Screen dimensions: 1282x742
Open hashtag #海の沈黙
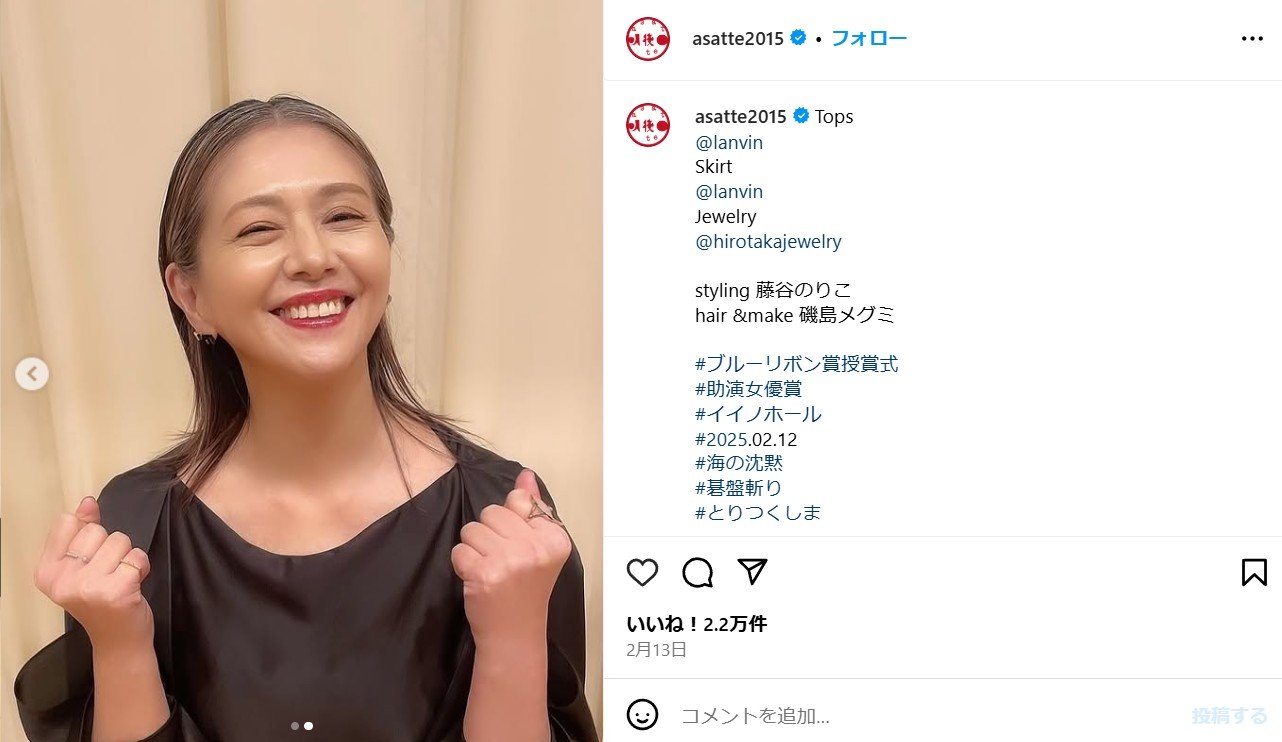click(739, 463)
